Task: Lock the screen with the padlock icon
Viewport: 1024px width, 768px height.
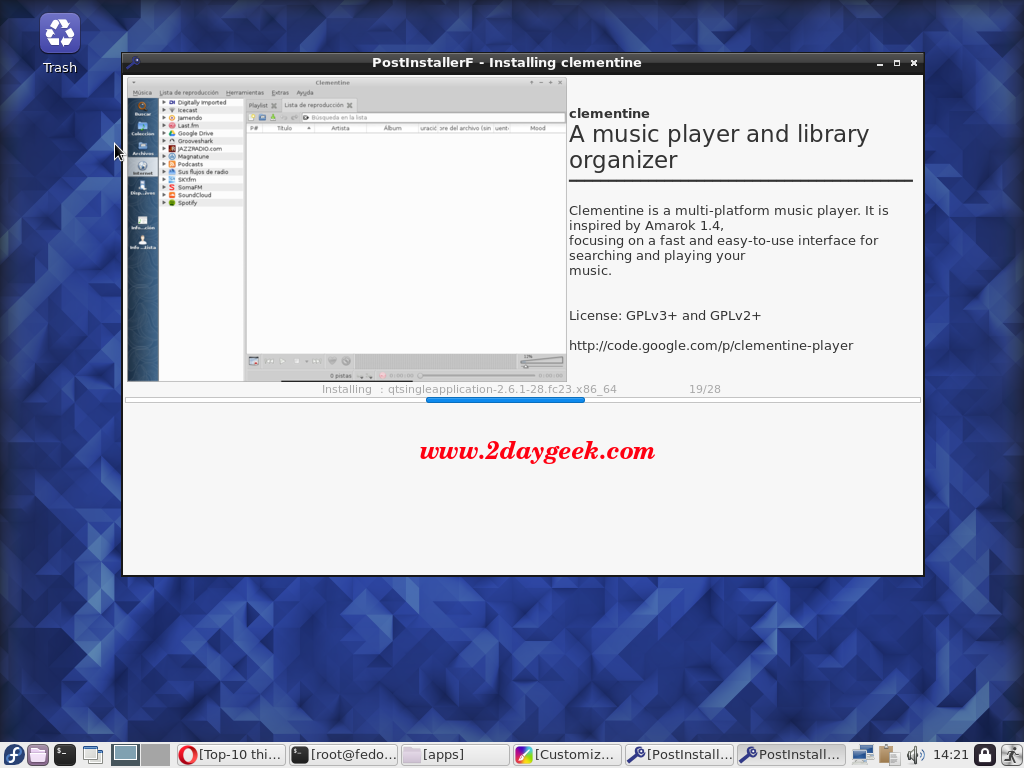Action: (x=985, y=755)
